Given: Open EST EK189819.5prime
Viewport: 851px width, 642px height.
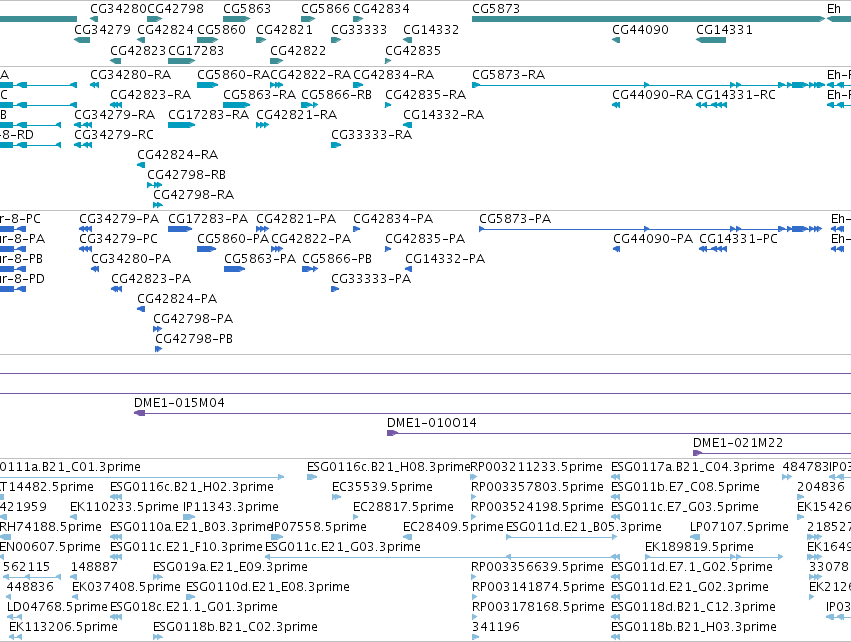Looking at the screenshot, I should (699, 546).
